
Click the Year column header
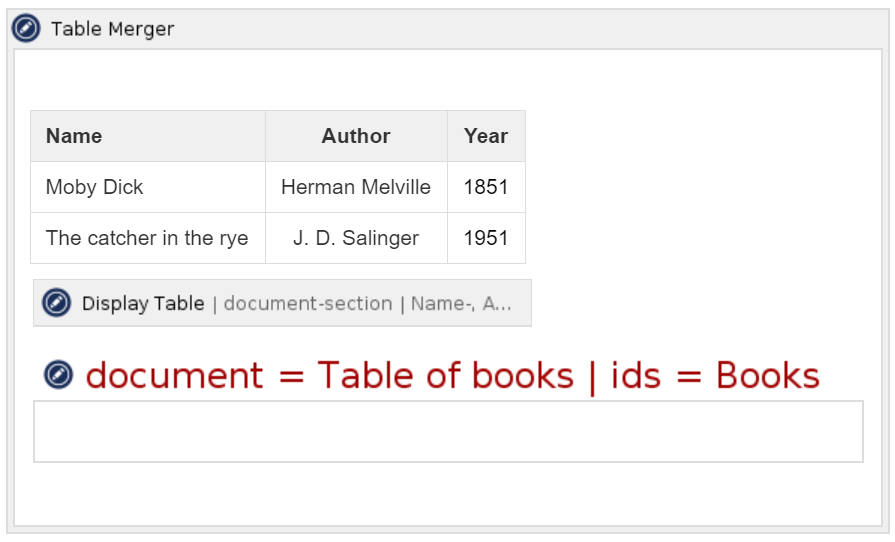486,136
